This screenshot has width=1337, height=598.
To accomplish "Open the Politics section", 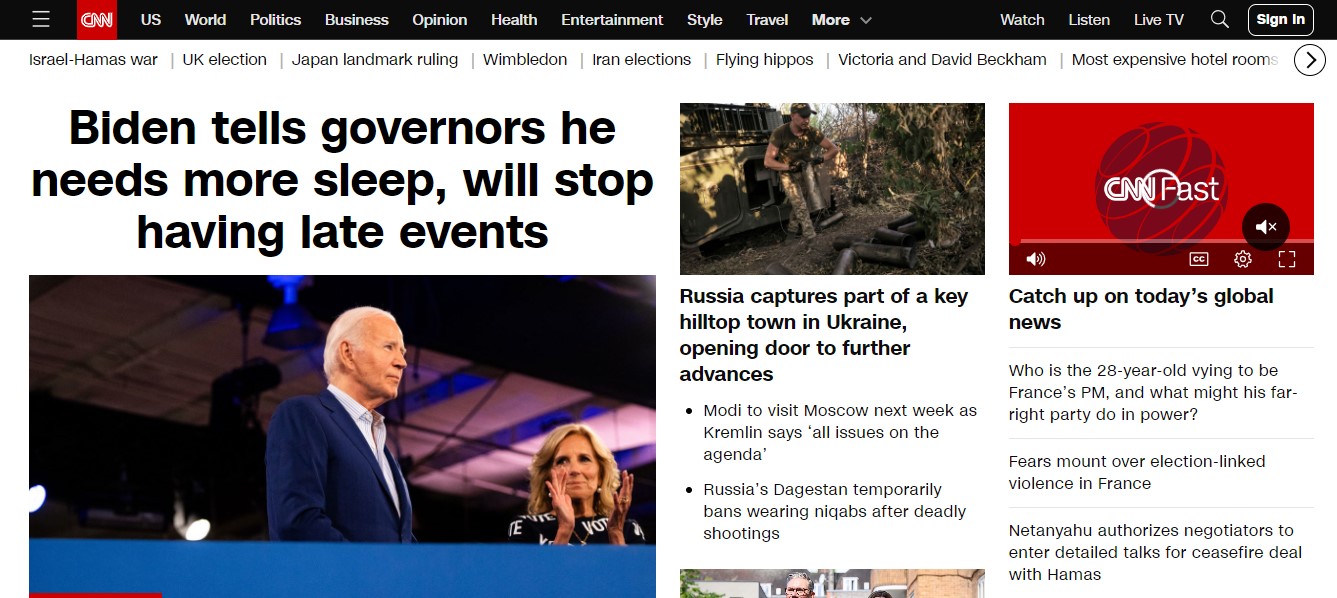I will coord(275,19).
